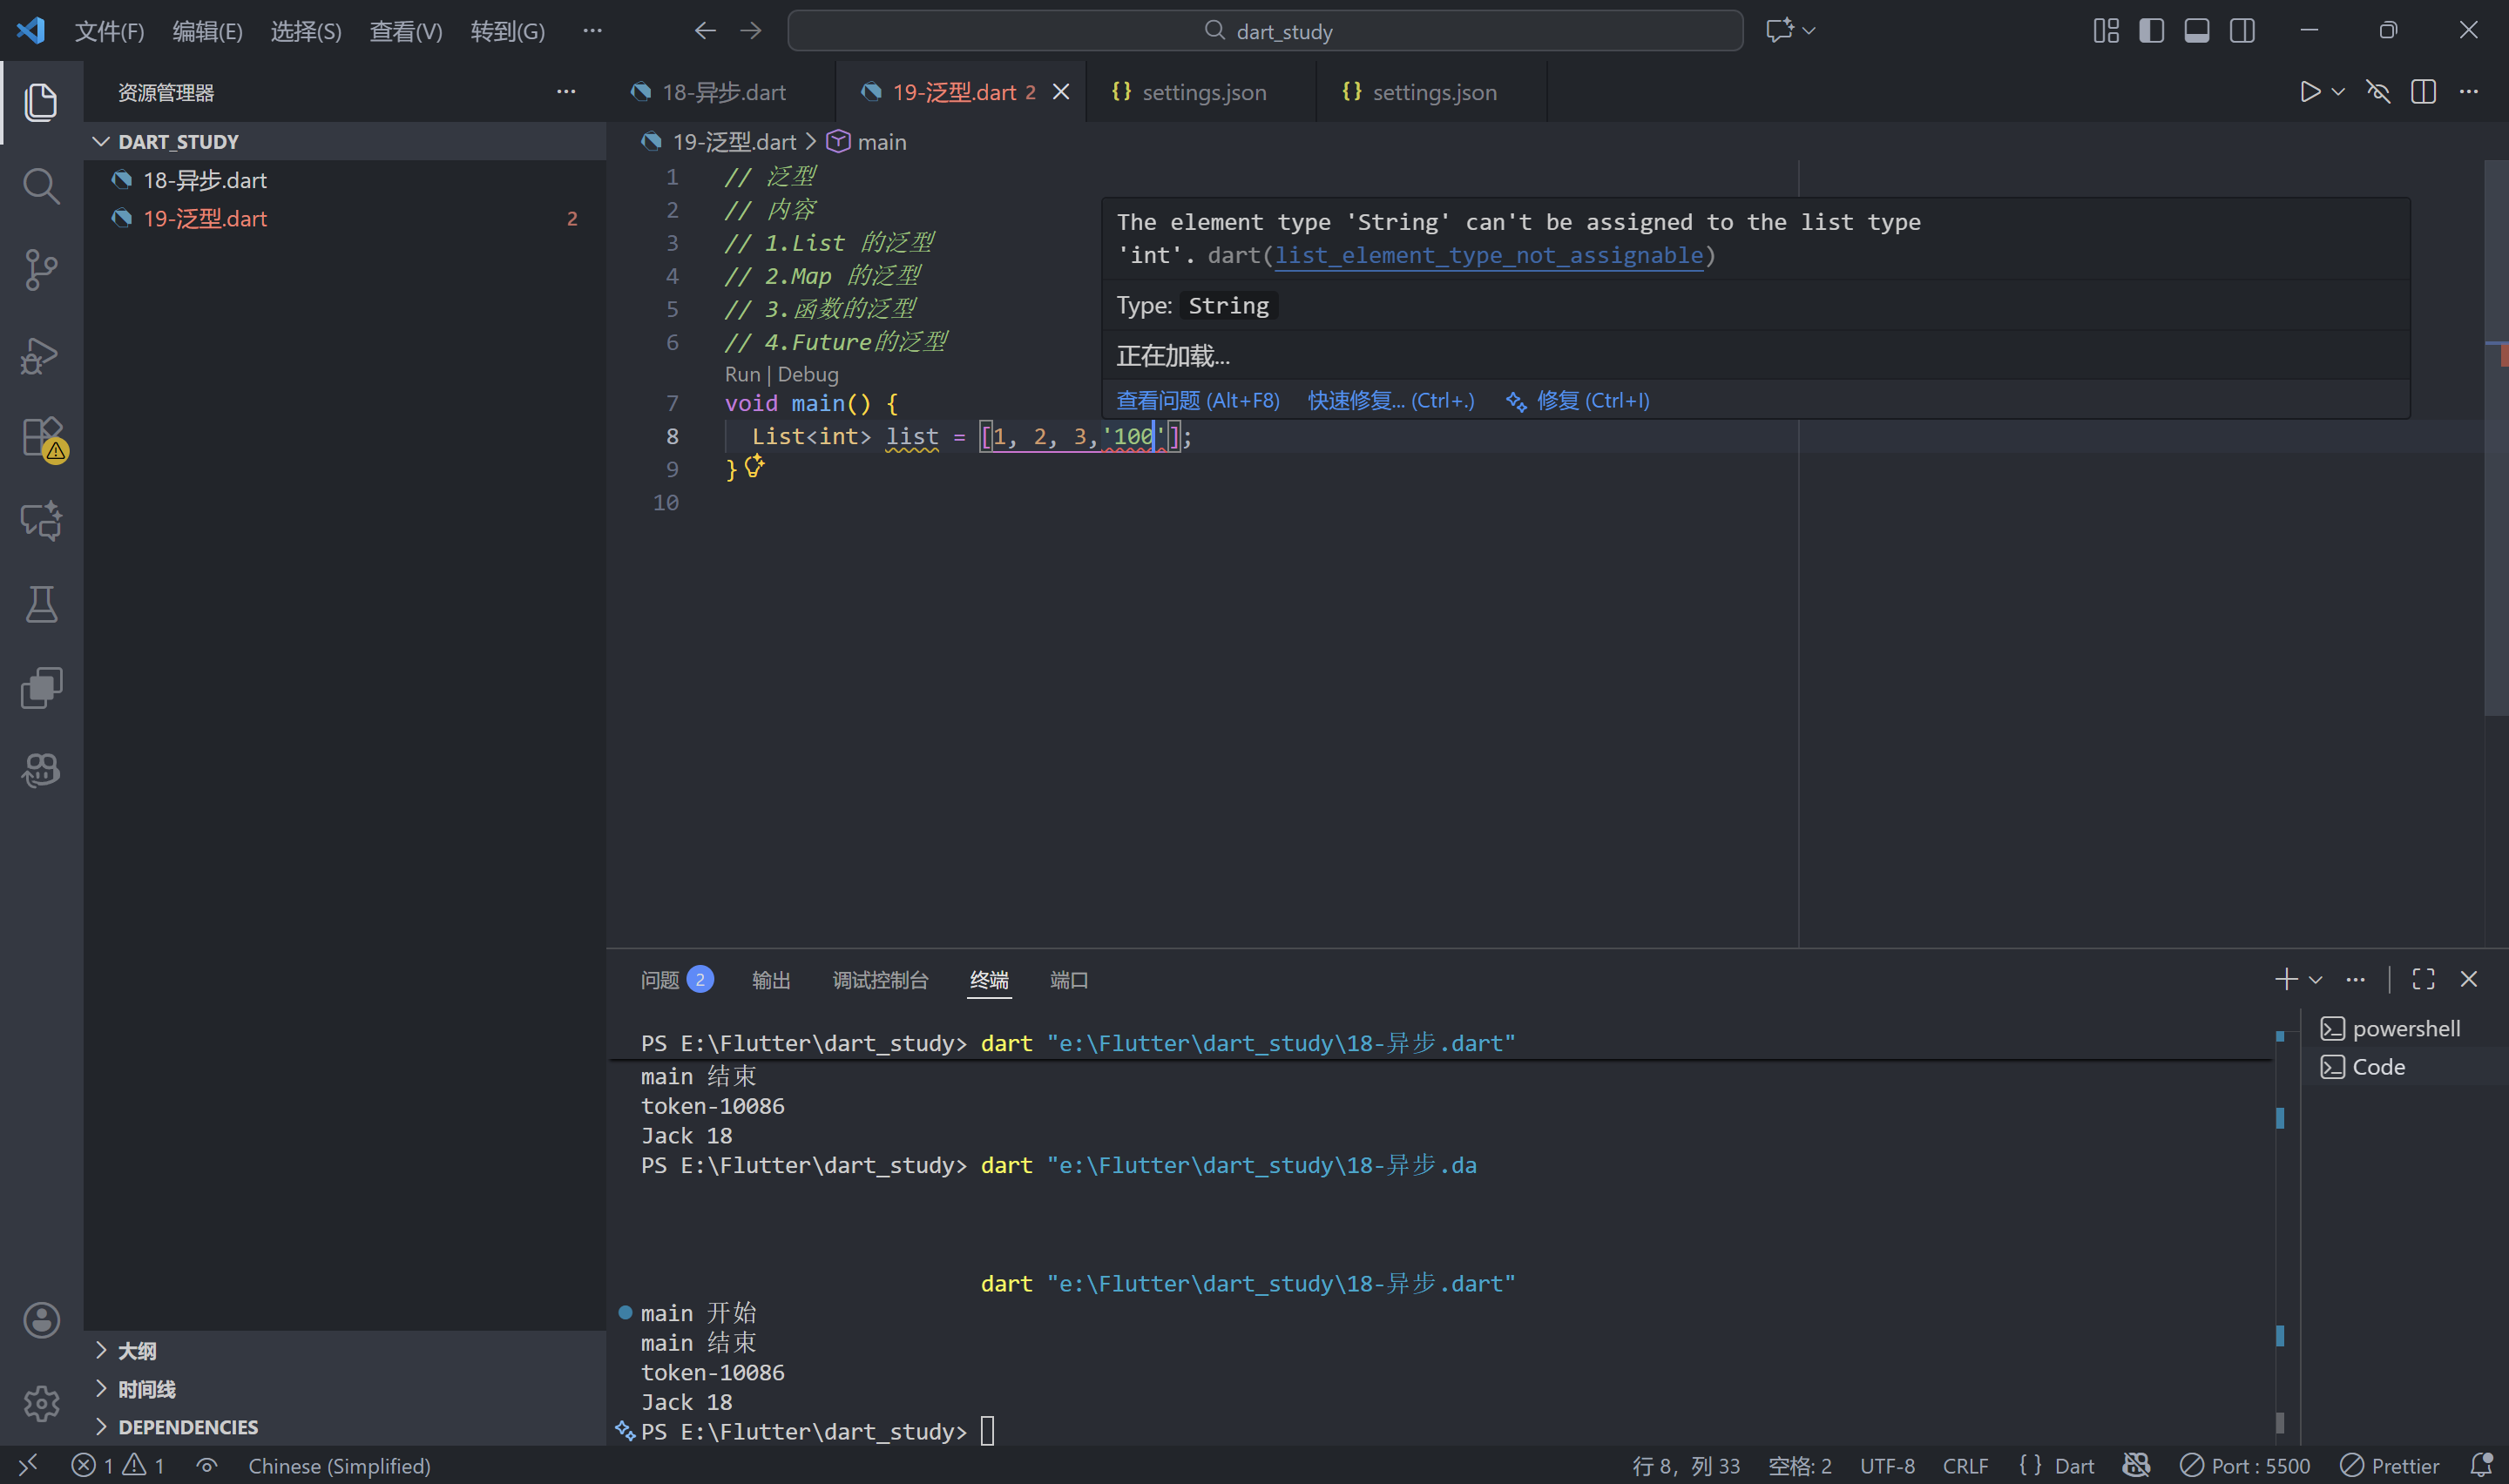Collapse the DART_STUDY folder section
Viewport: 2509px width, 1484px height.
coord(101,142)
